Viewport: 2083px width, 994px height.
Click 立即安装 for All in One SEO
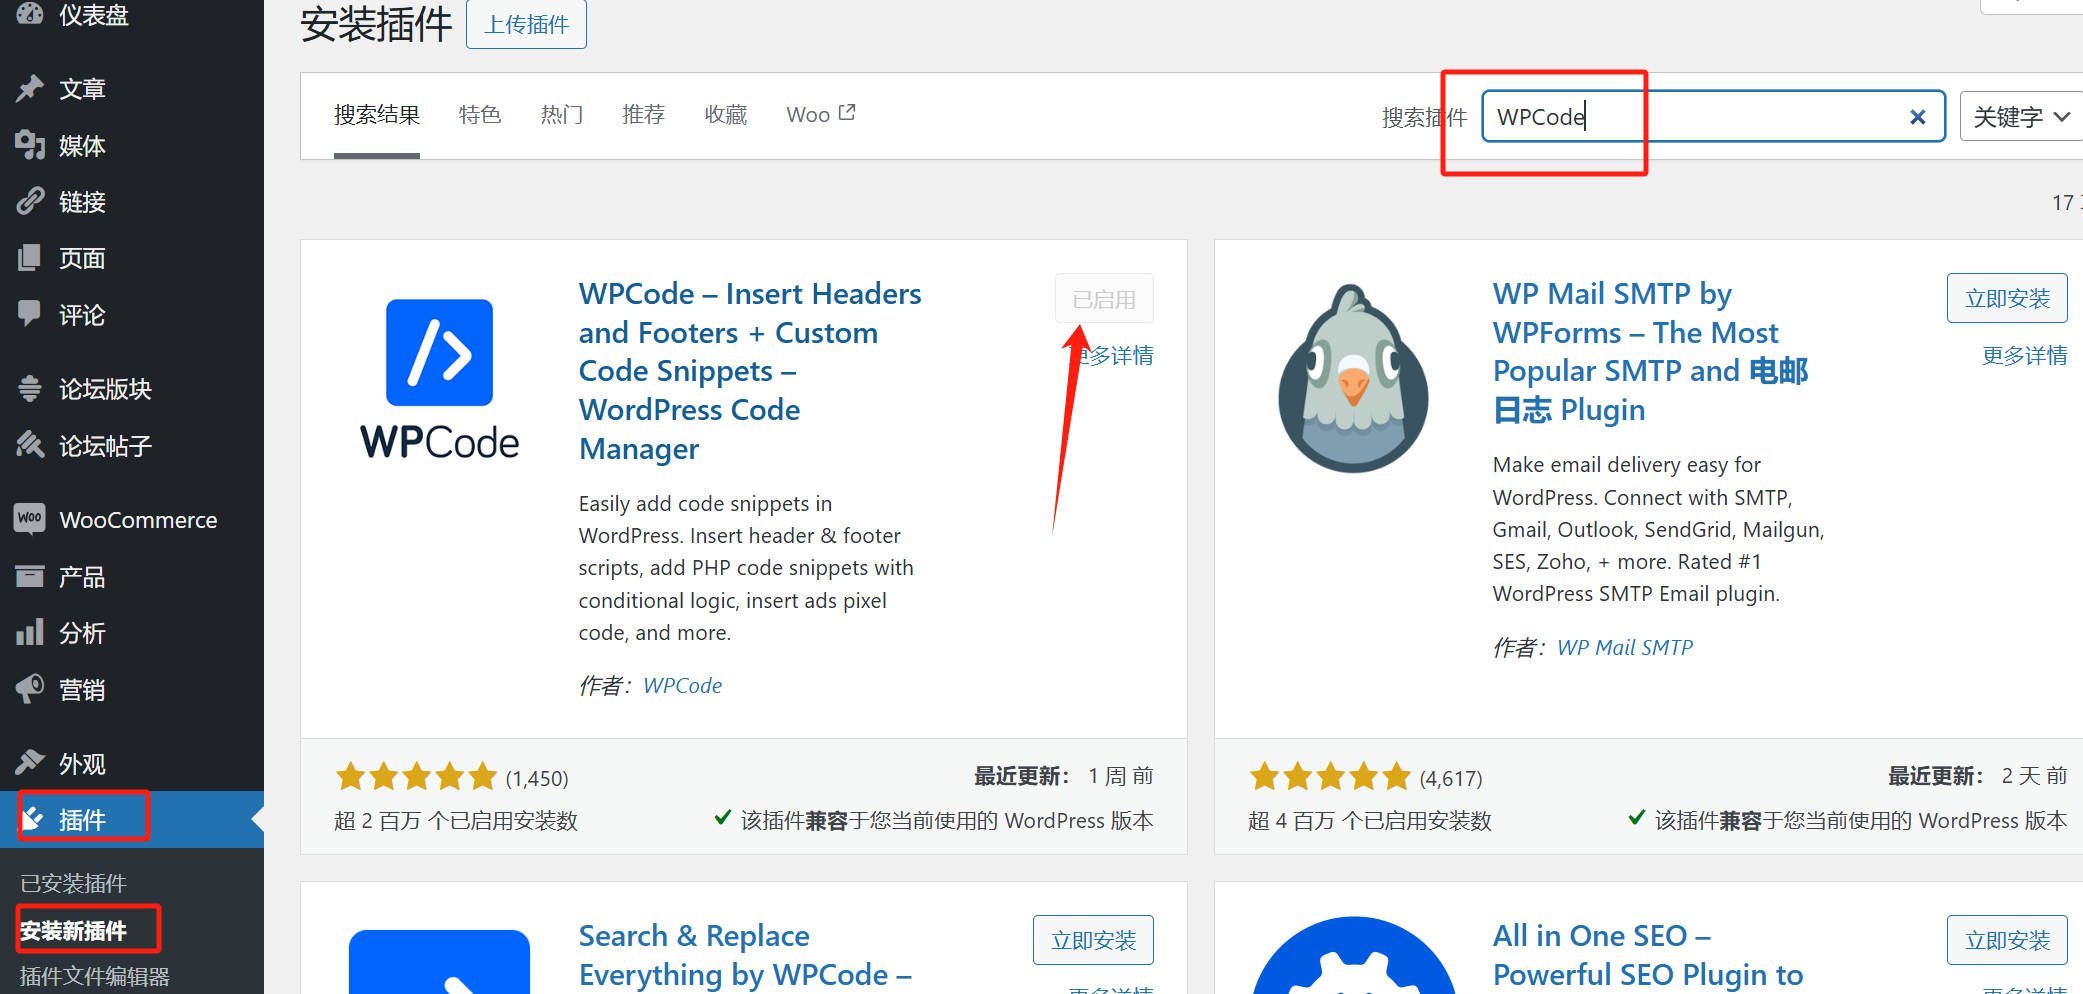click(2007, 940)
